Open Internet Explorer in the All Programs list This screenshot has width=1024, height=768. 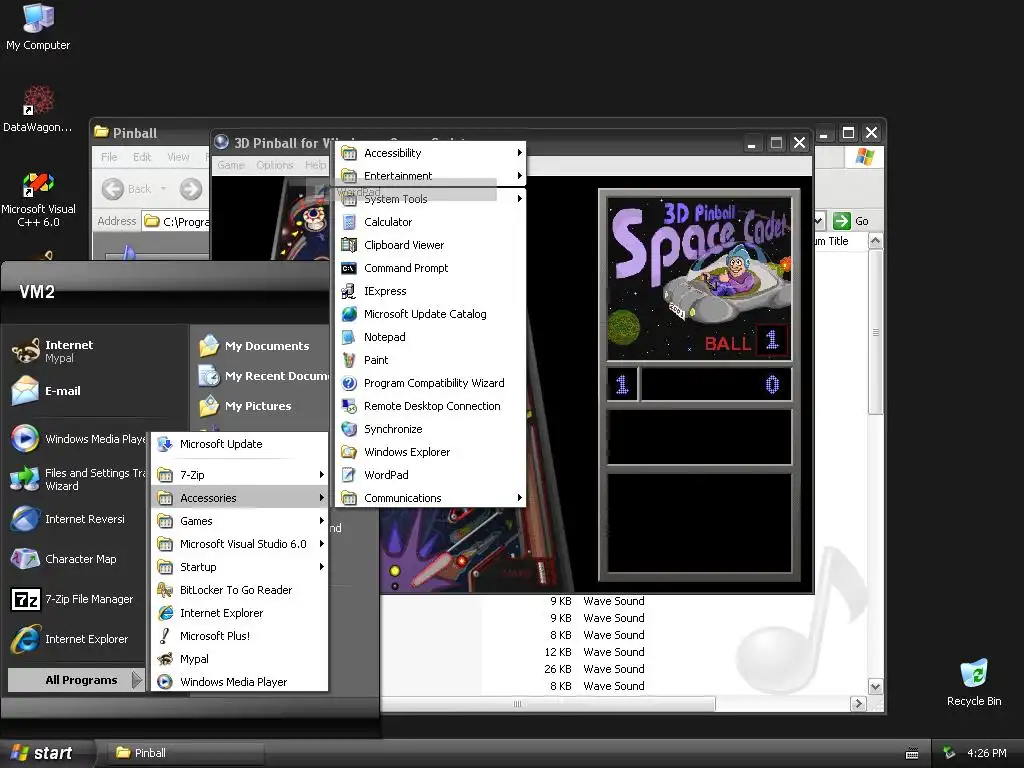point(240,613)
